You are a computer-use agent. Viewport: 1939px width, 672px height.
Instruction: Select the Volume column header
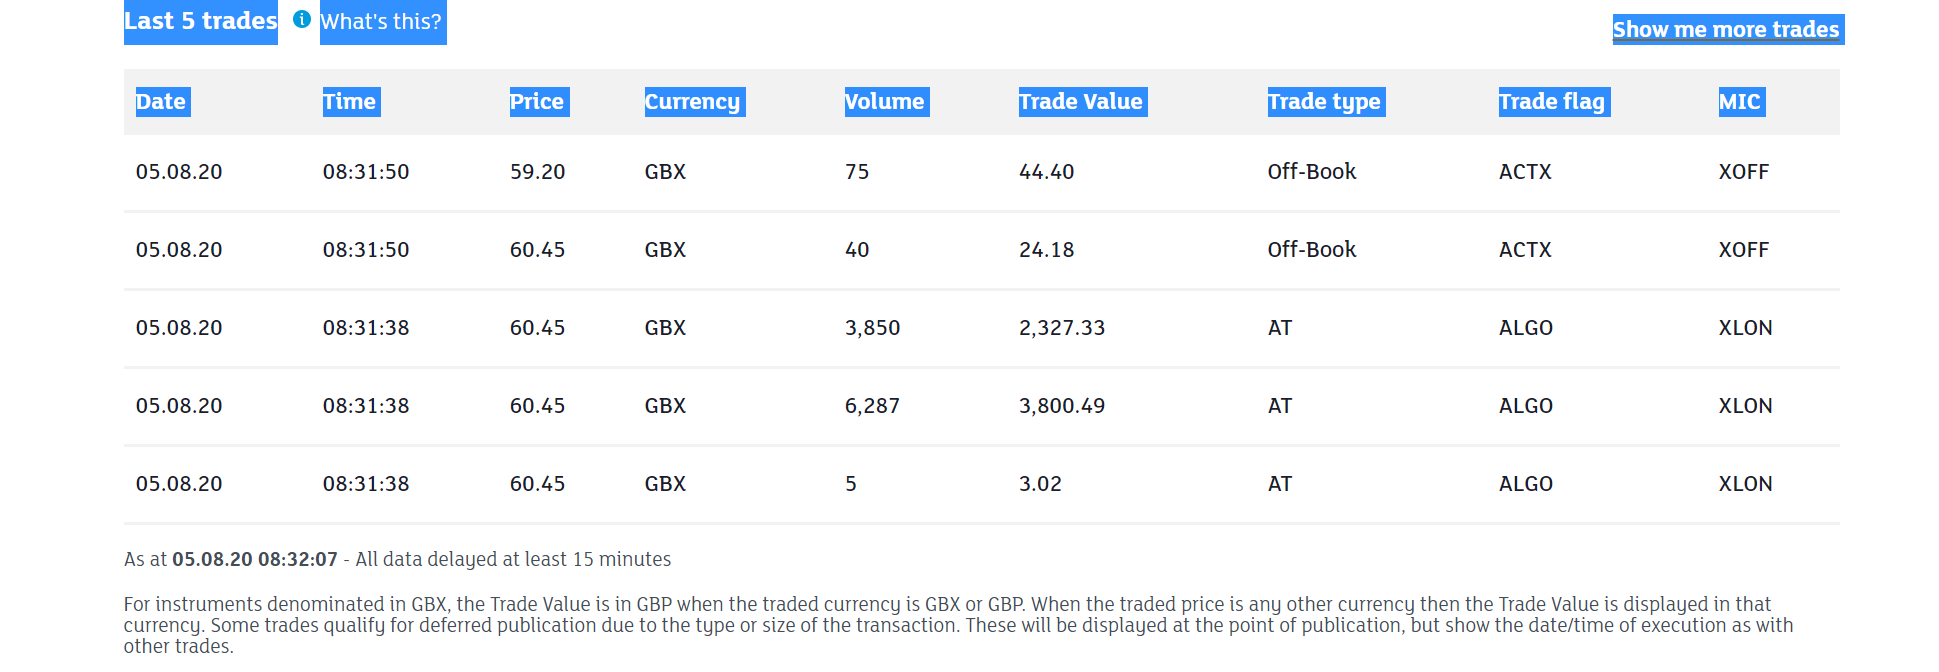(x=885, y=102)
